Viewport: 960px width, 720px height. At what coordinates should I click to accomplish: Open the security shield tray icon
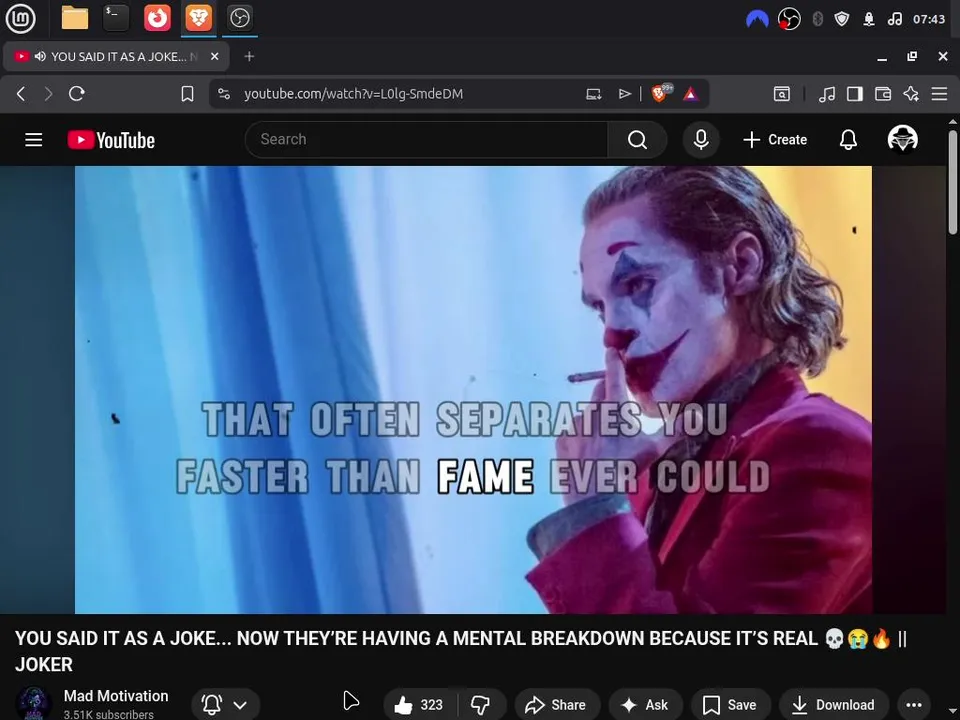click(x=842, y=20)
